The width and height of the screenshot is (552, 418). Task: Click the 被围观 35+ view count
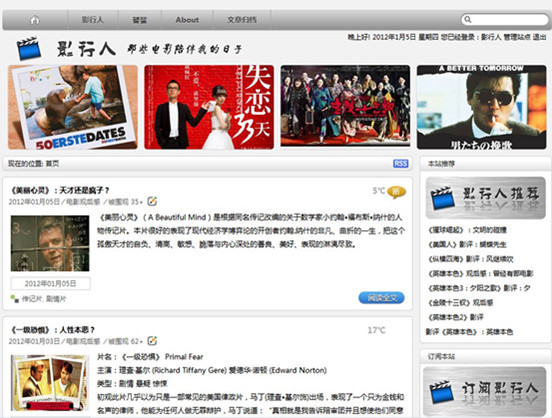click(126, 202)
